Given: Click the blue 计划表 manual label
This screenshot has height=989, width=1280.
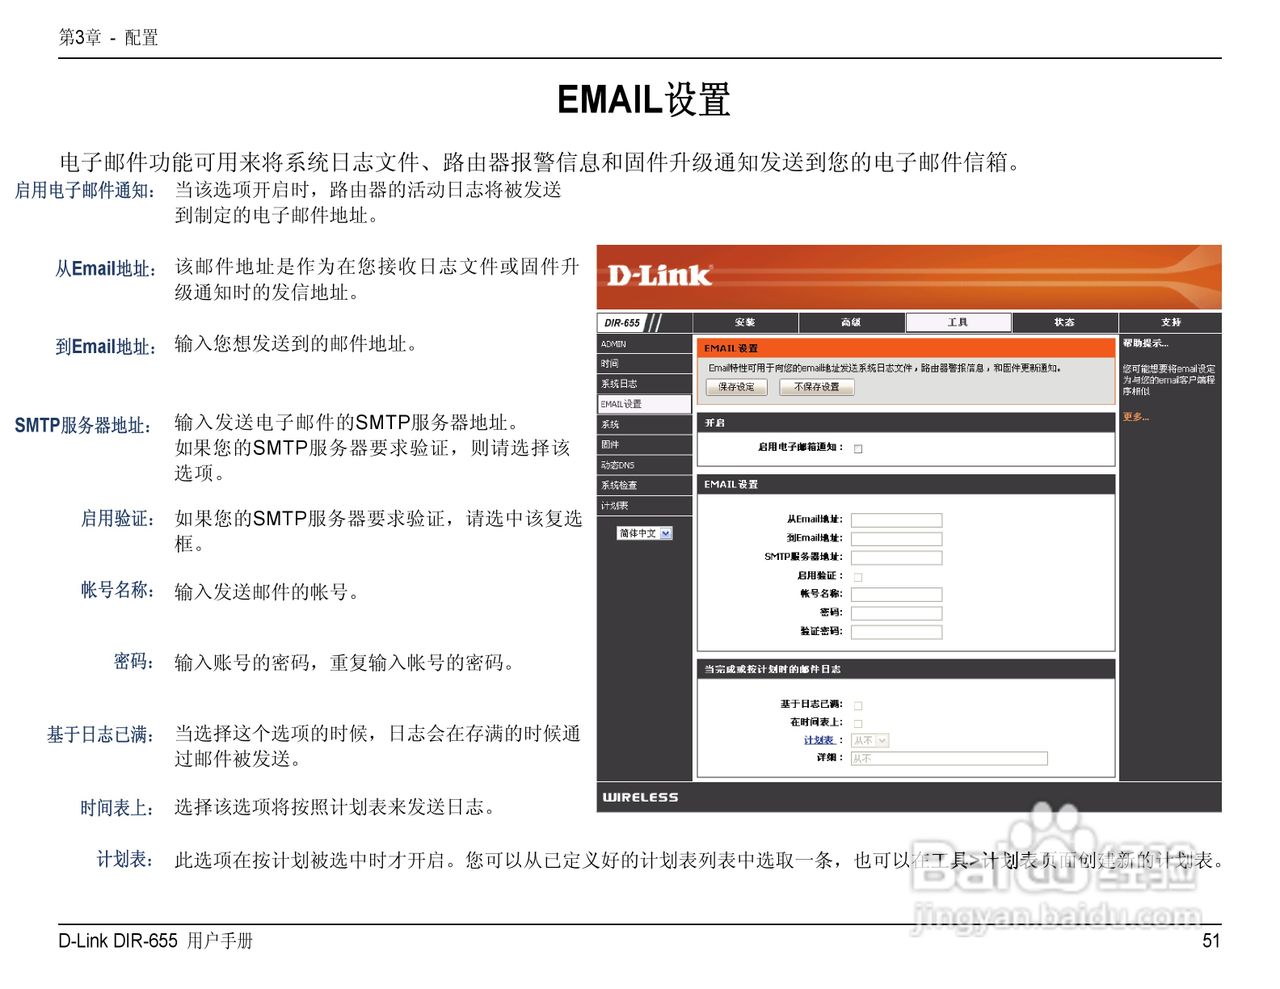Looking at the screenshot, I should pyautogui.click(x=126, y=859).
